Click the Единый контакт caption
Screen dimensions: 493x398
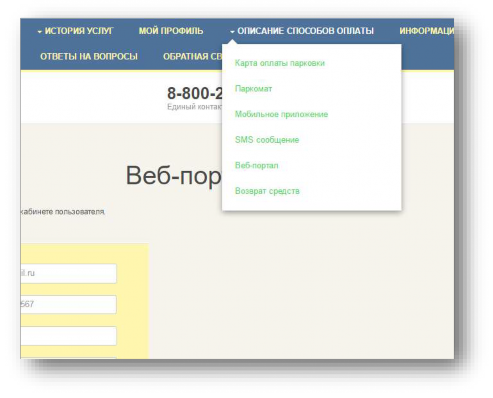click(194, 107)
